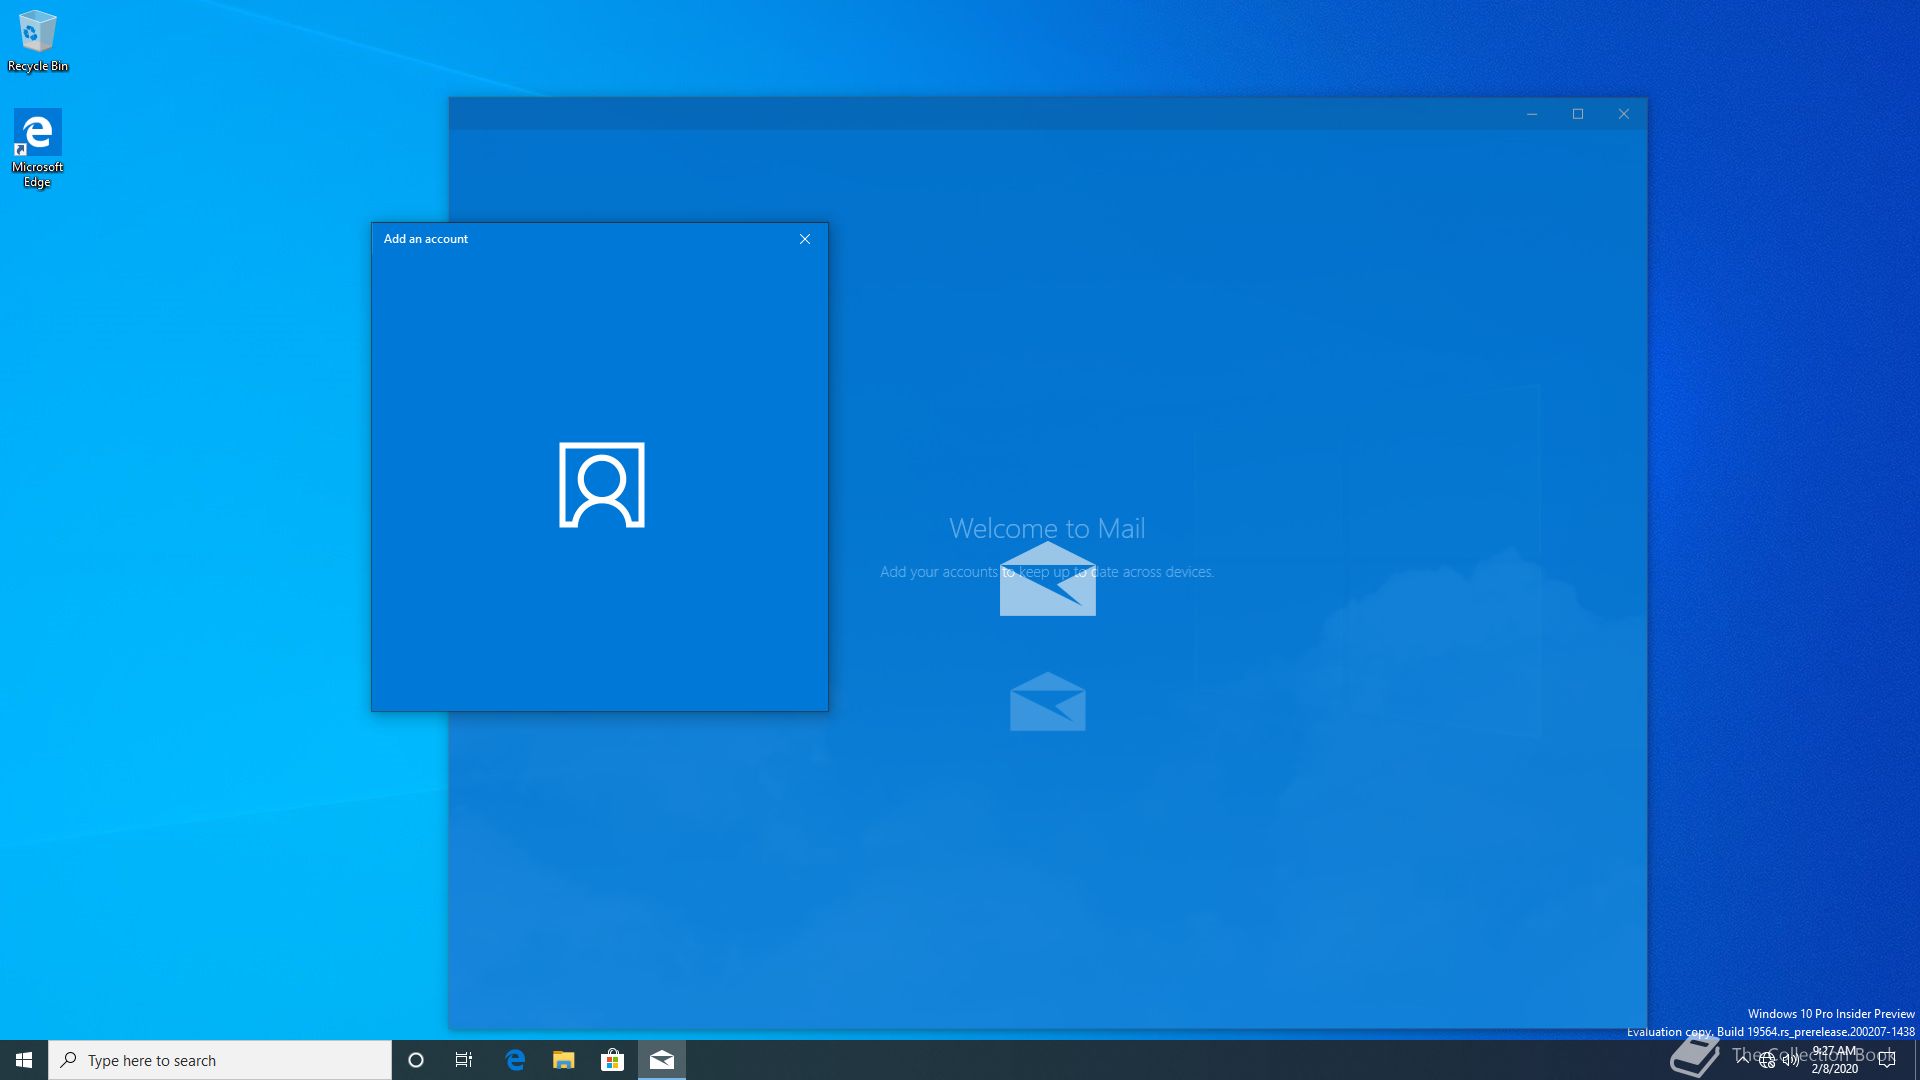This screenshot has height=1080, width=1920.
Task: Click the account avatar icon in dialog
Action: (601, 485)
